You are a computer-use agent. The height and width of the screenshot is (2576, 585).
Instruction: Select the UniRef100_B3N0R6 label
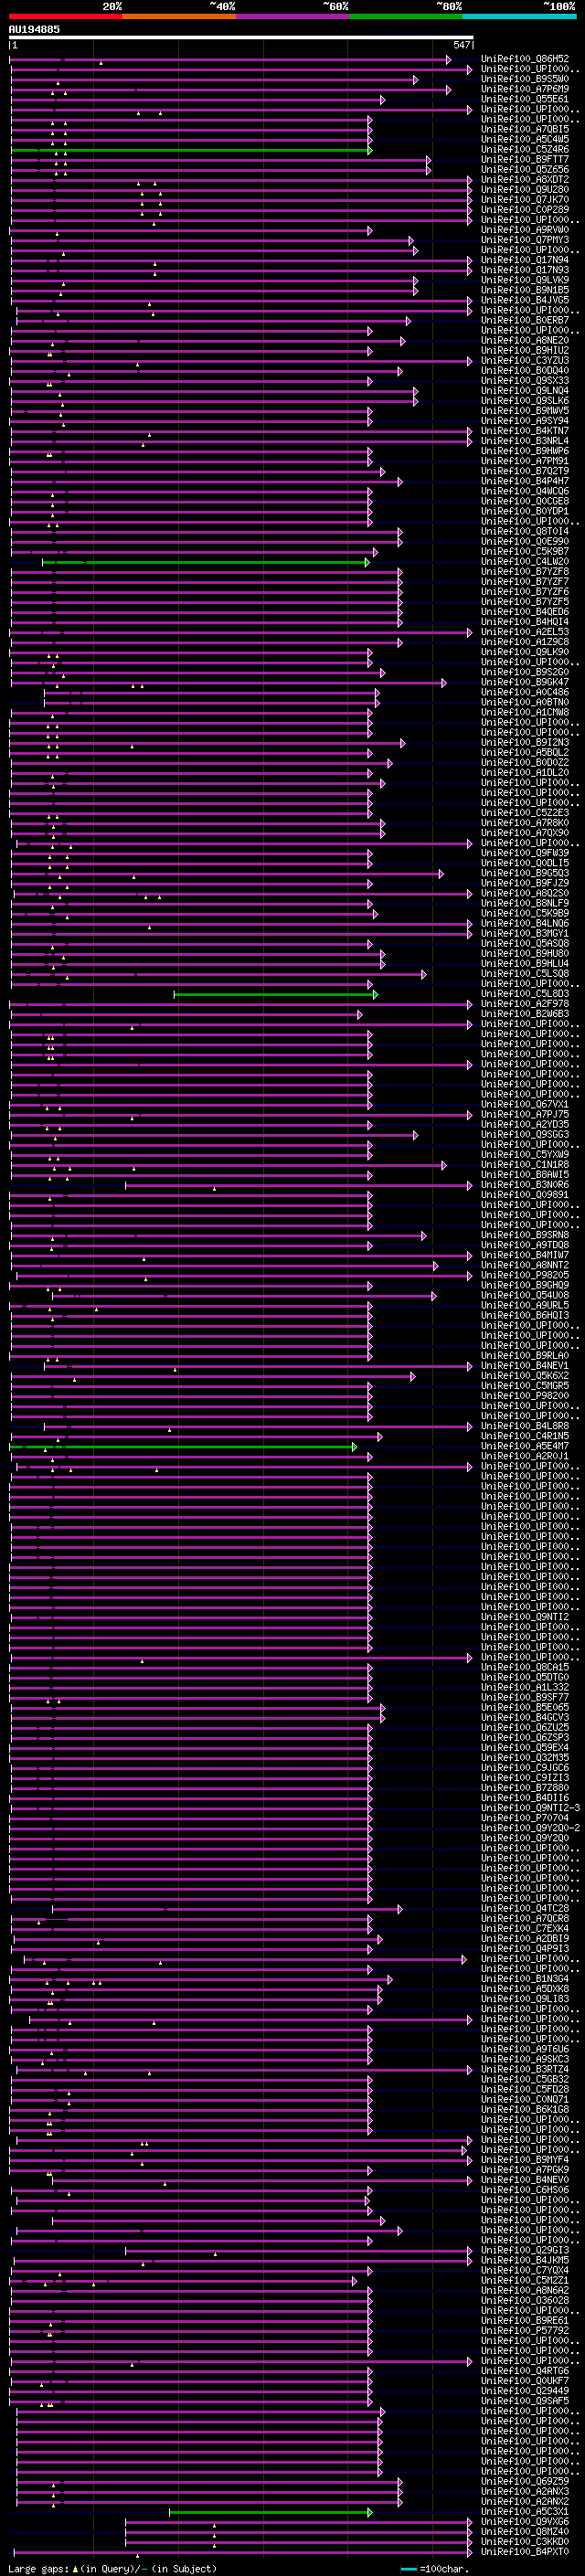(x=525, y=1185)
